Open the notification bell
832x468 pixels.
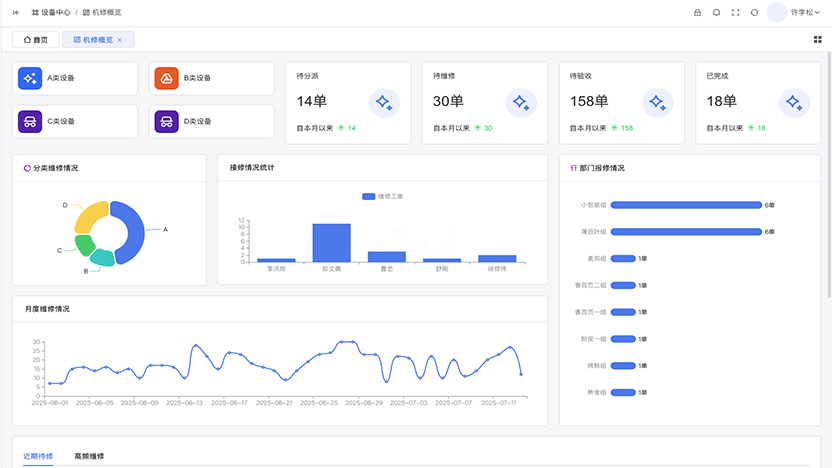click(716, 12)
